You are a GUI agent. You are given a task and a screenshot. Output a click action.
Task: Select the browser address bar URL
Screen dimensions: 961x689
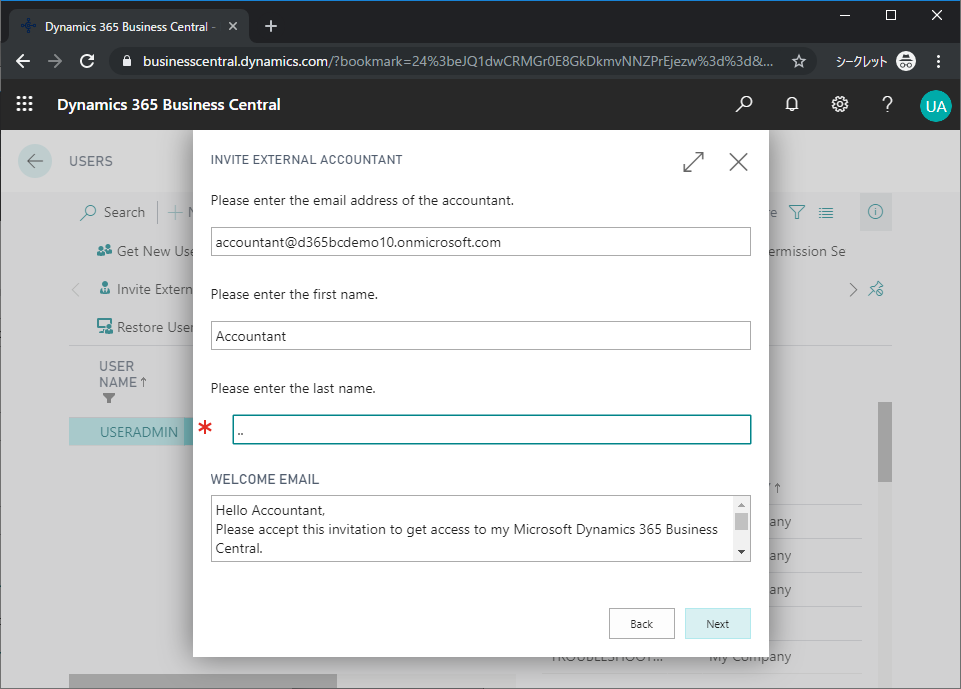[x=458, y=61]
